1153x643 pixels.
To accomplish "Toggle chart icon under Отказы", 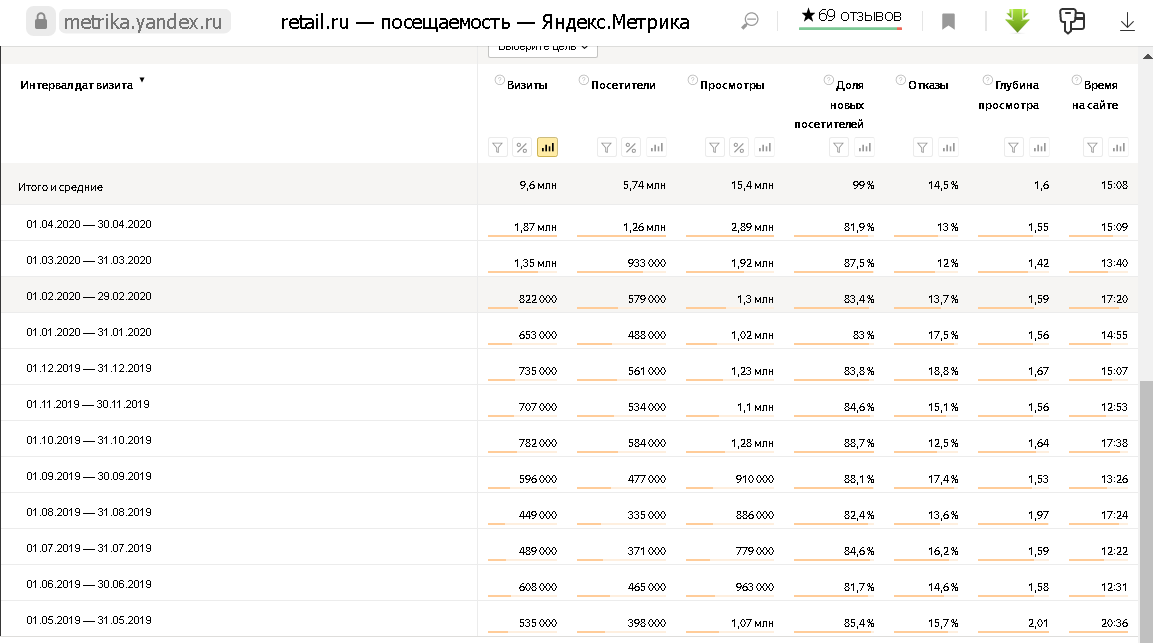I will click(949, 147).
